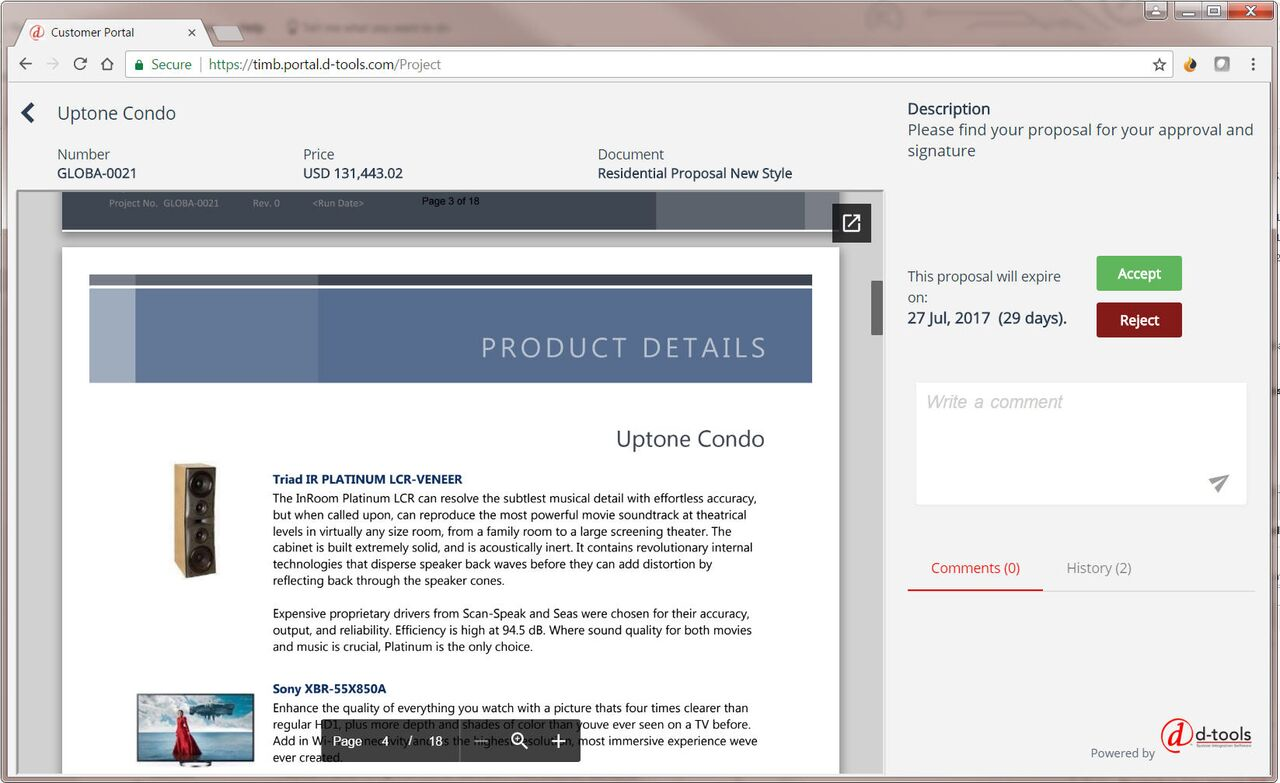
Task: Click the padlock to view site security info
Action: (140, 63)
